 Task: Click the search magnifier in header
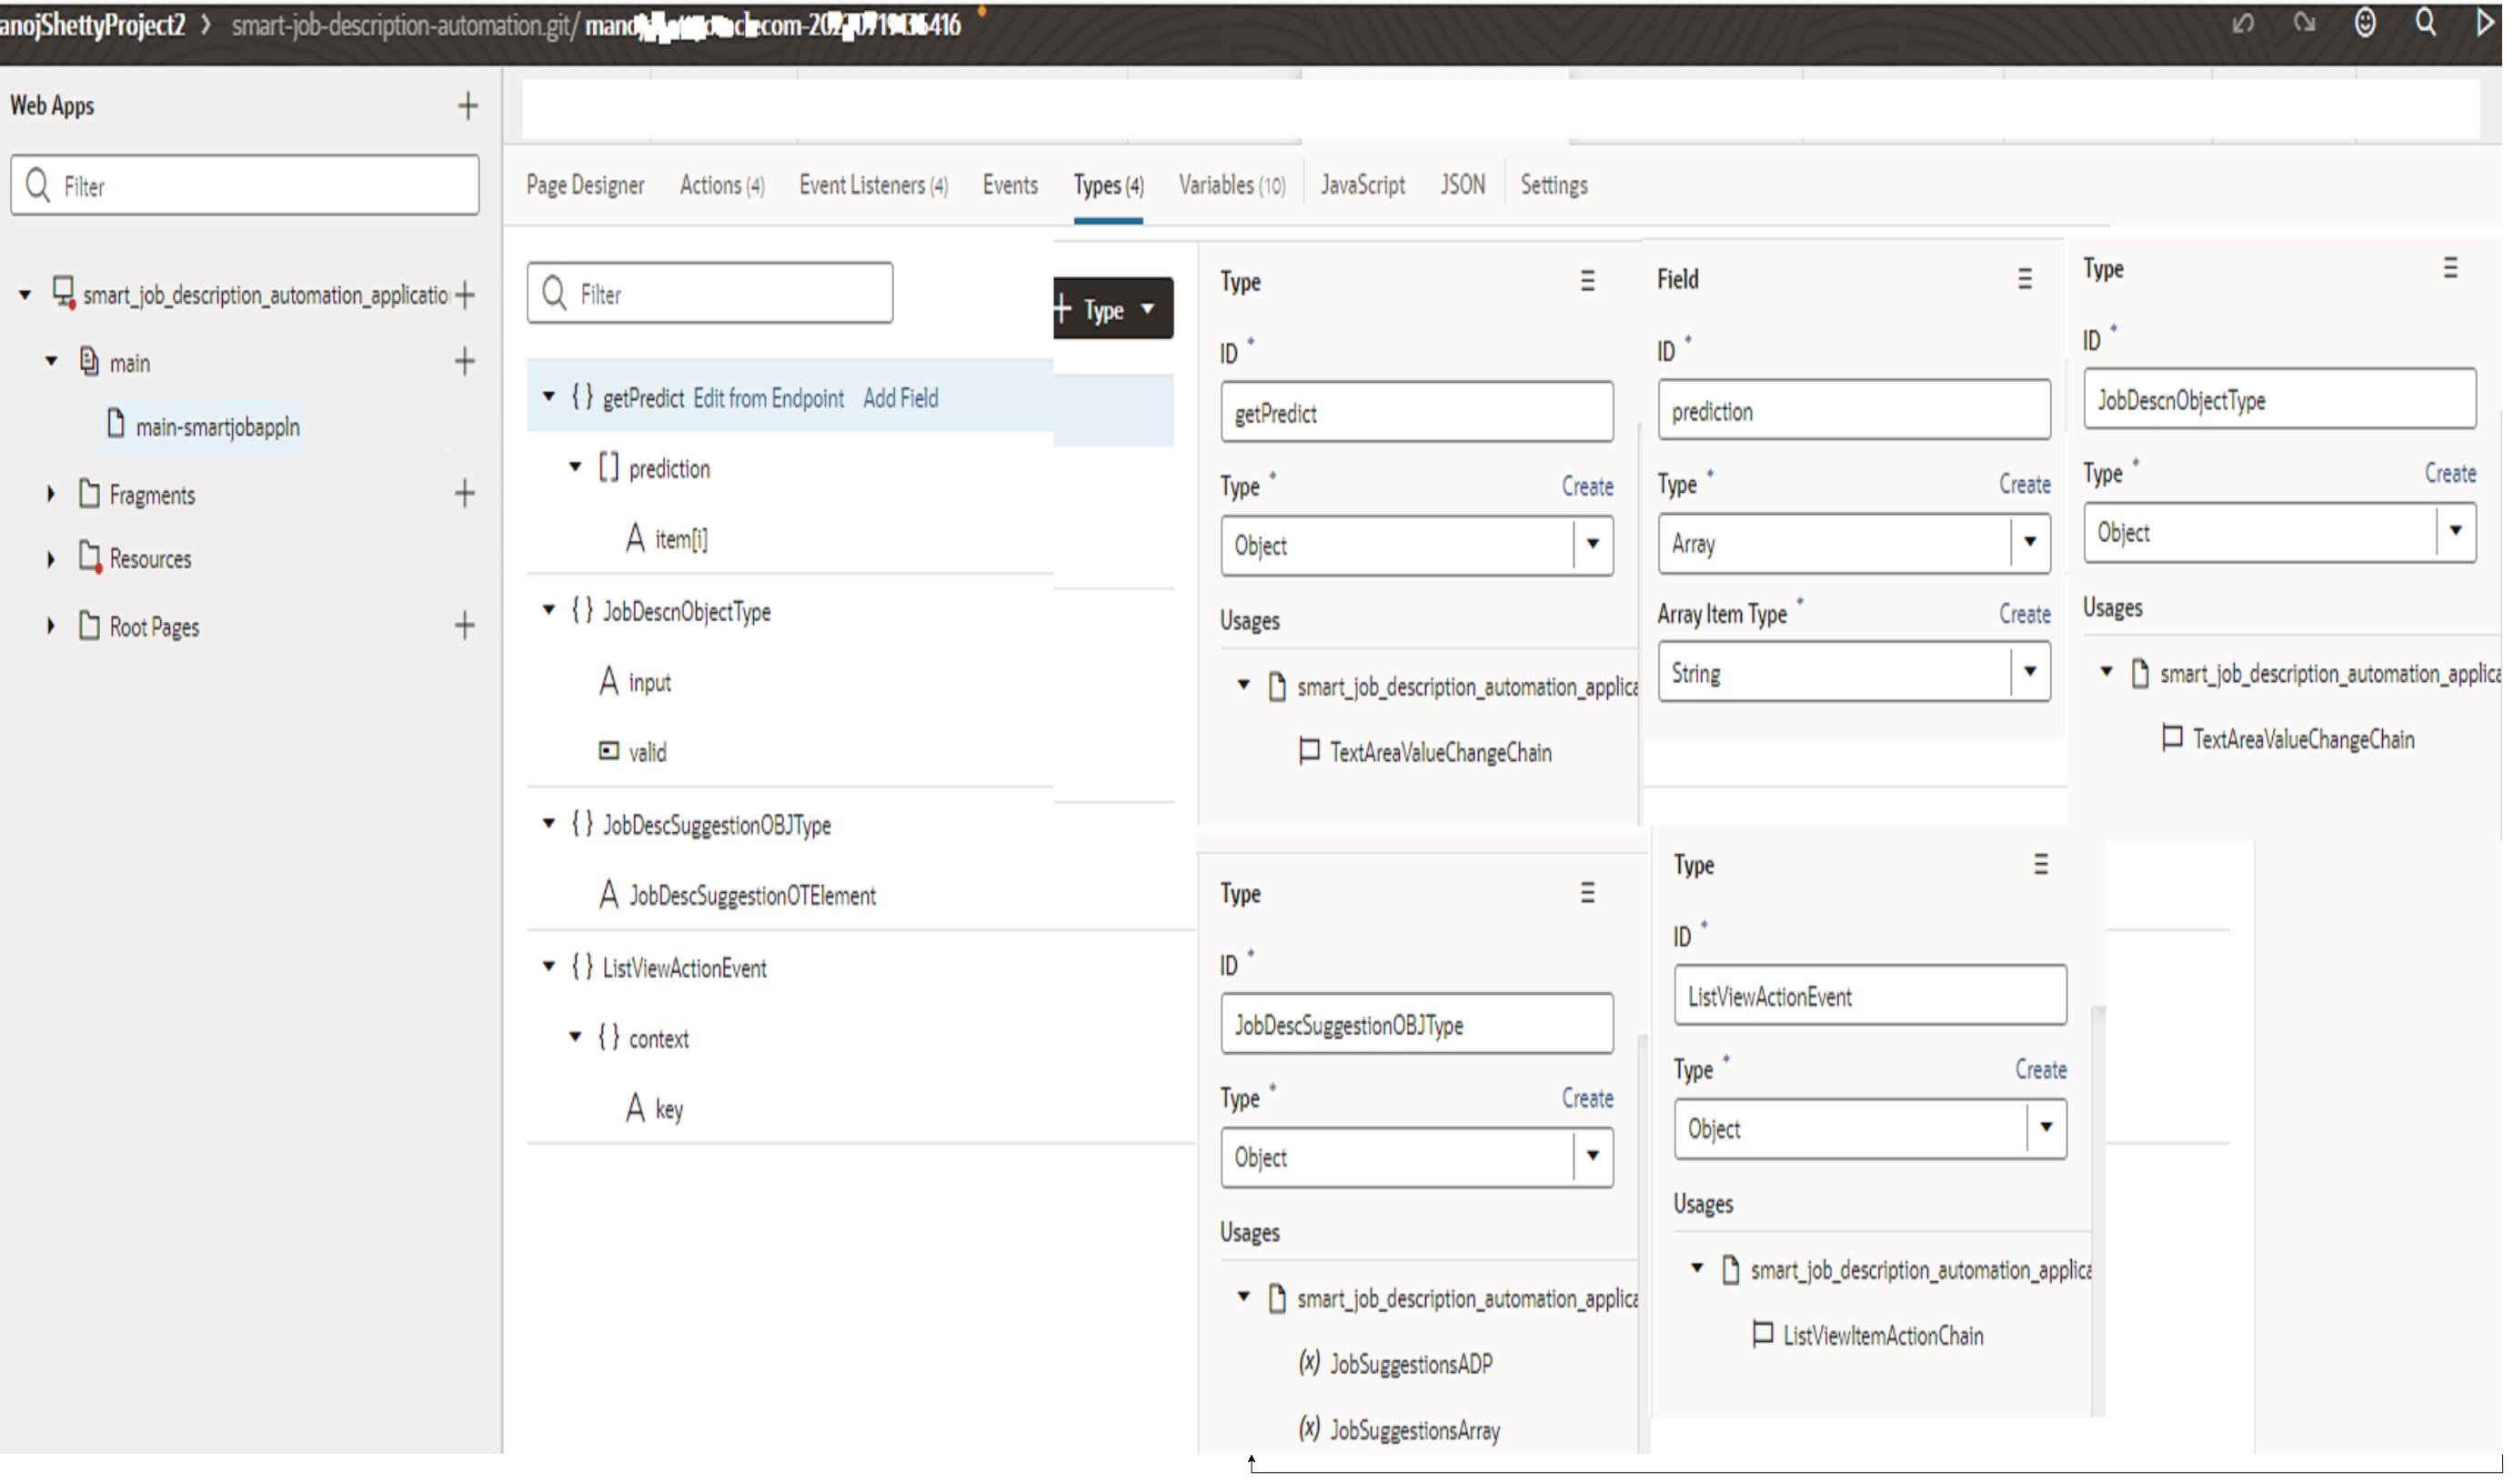point(2425,23)
